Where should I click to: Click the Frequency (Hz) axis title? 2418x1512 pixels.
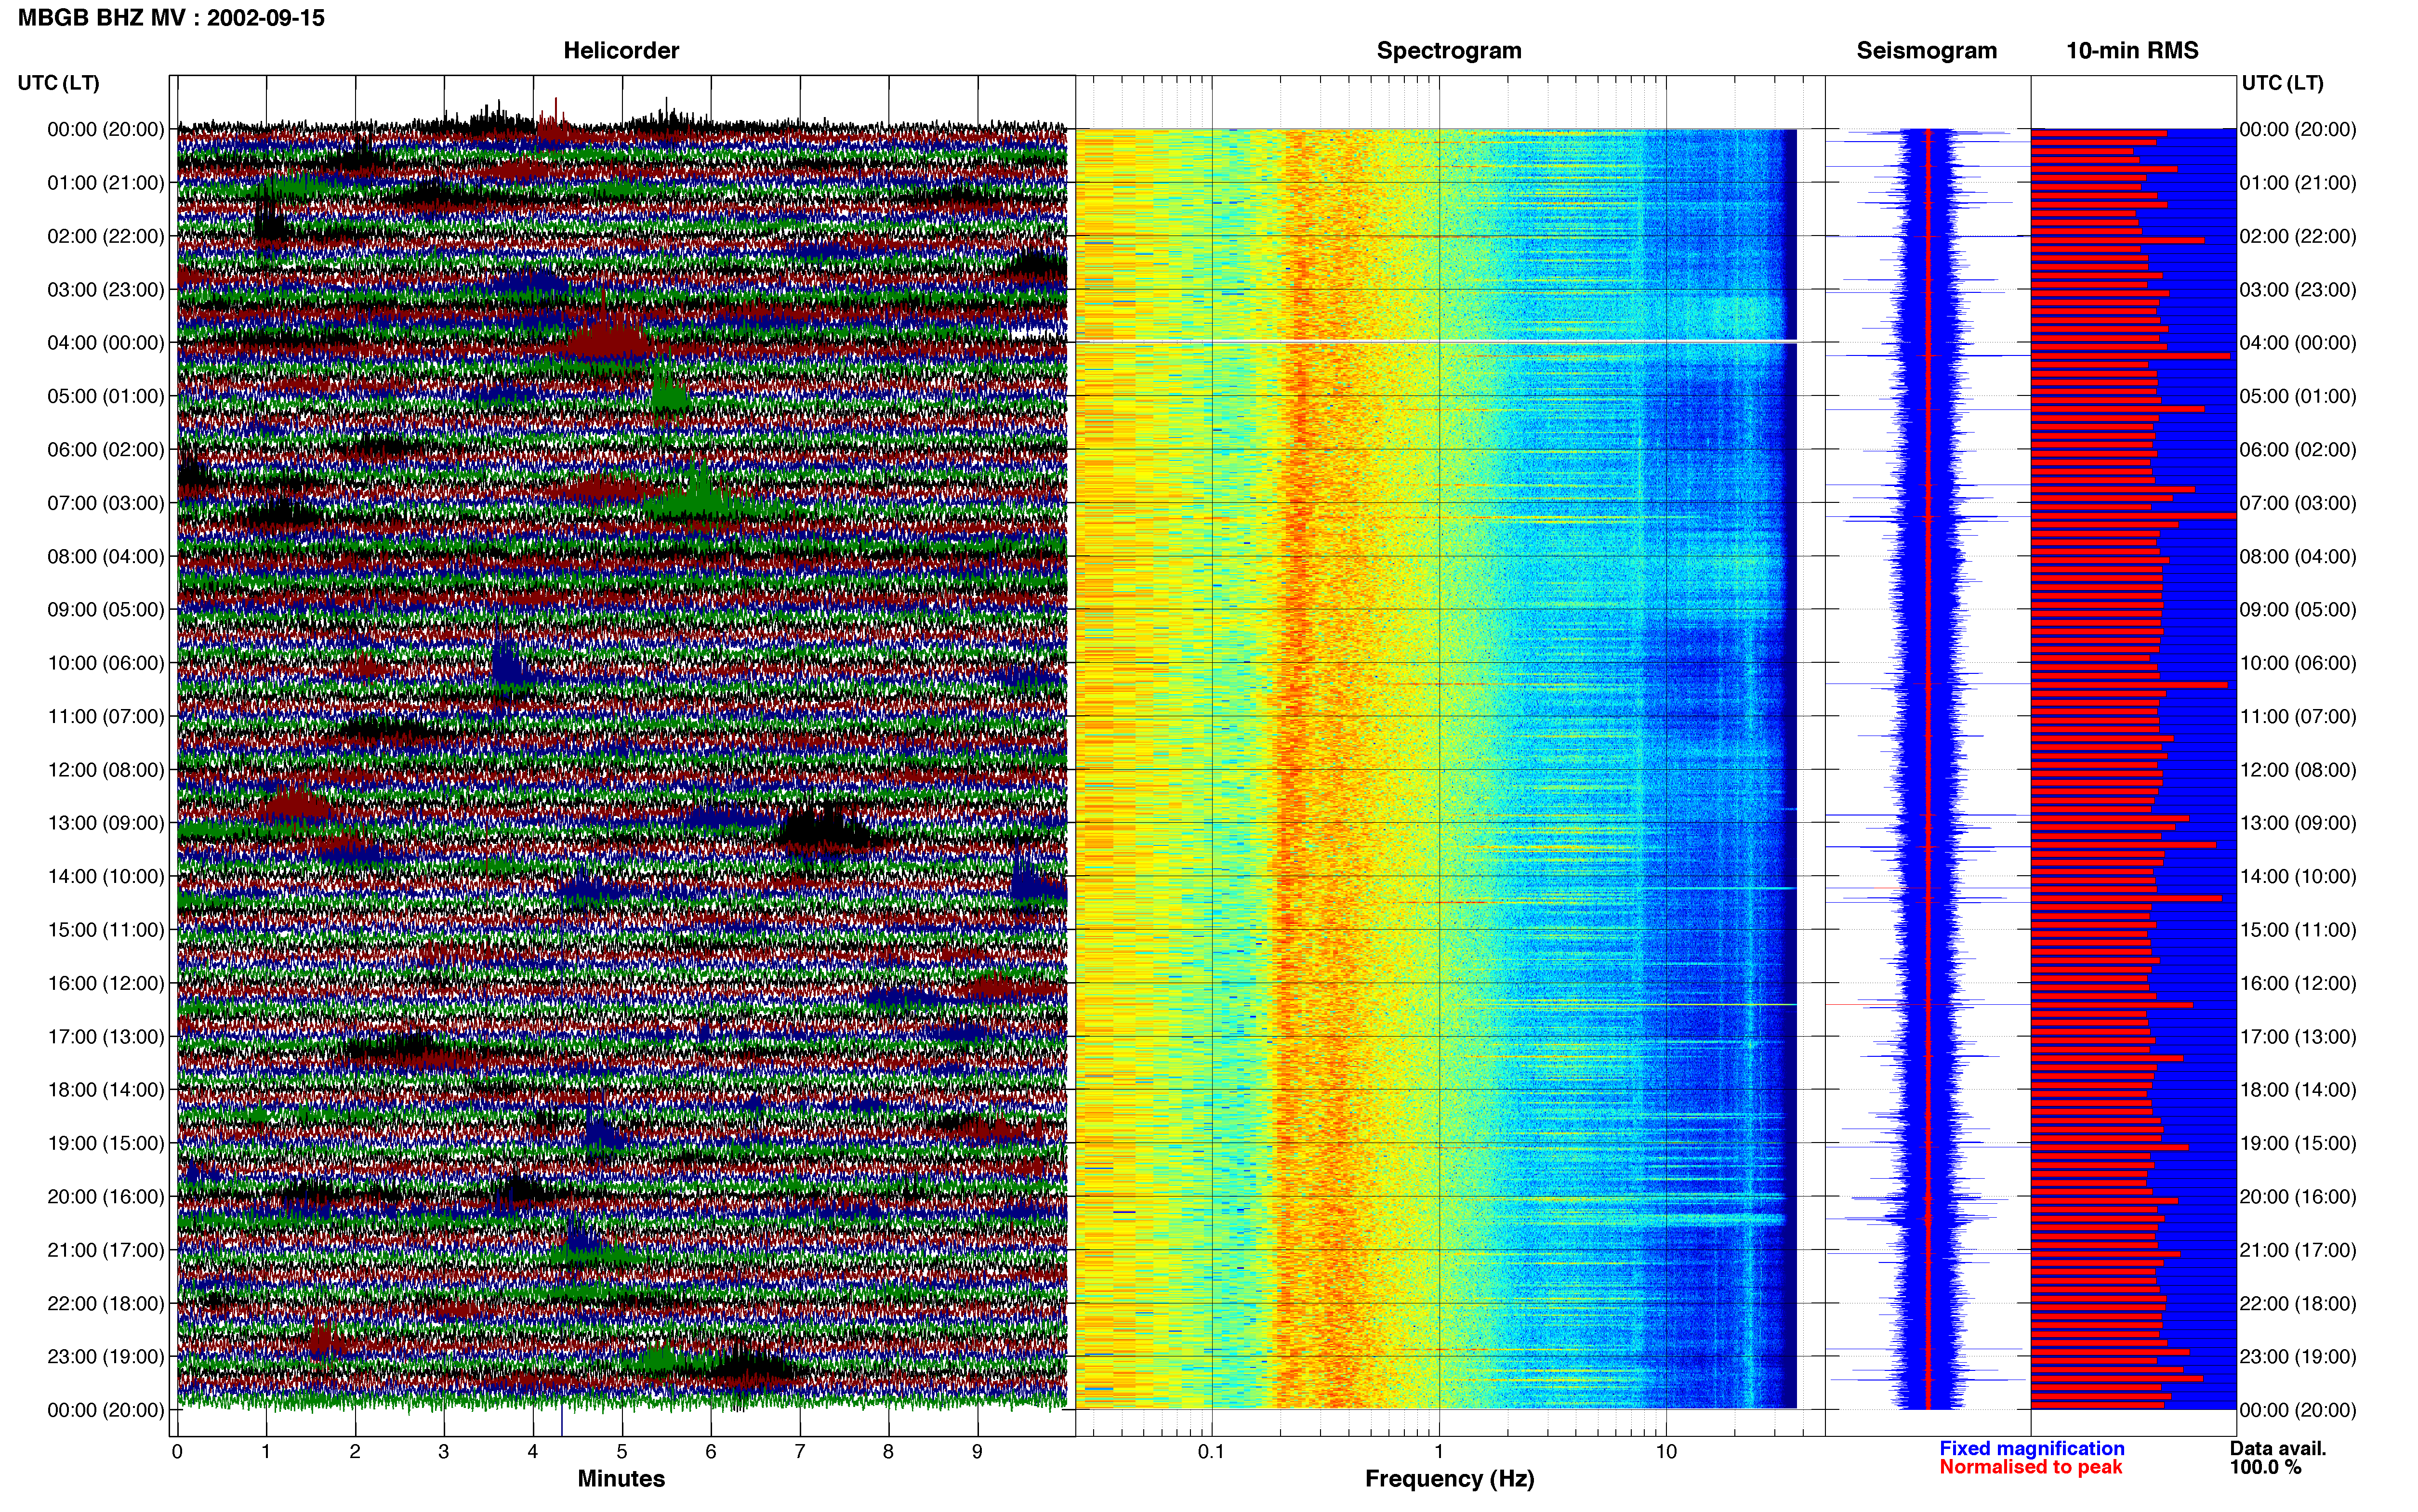tap(1449, 1479)
